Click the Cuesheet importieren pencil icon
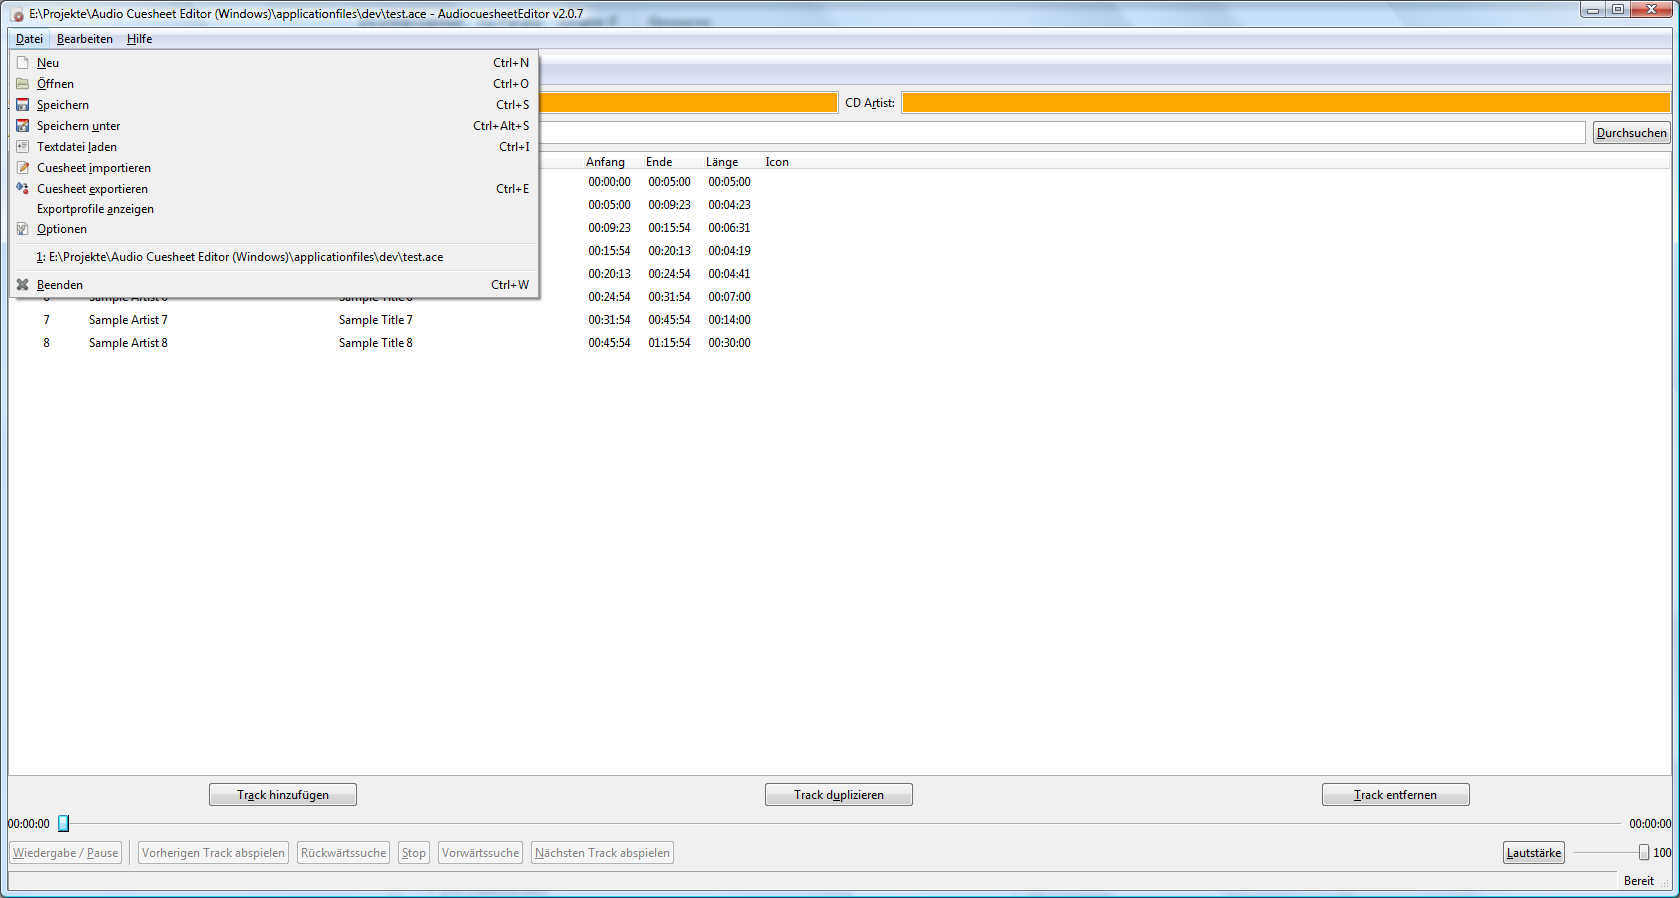The width and height of the screenshot is (1680, 898). [22, 168]
